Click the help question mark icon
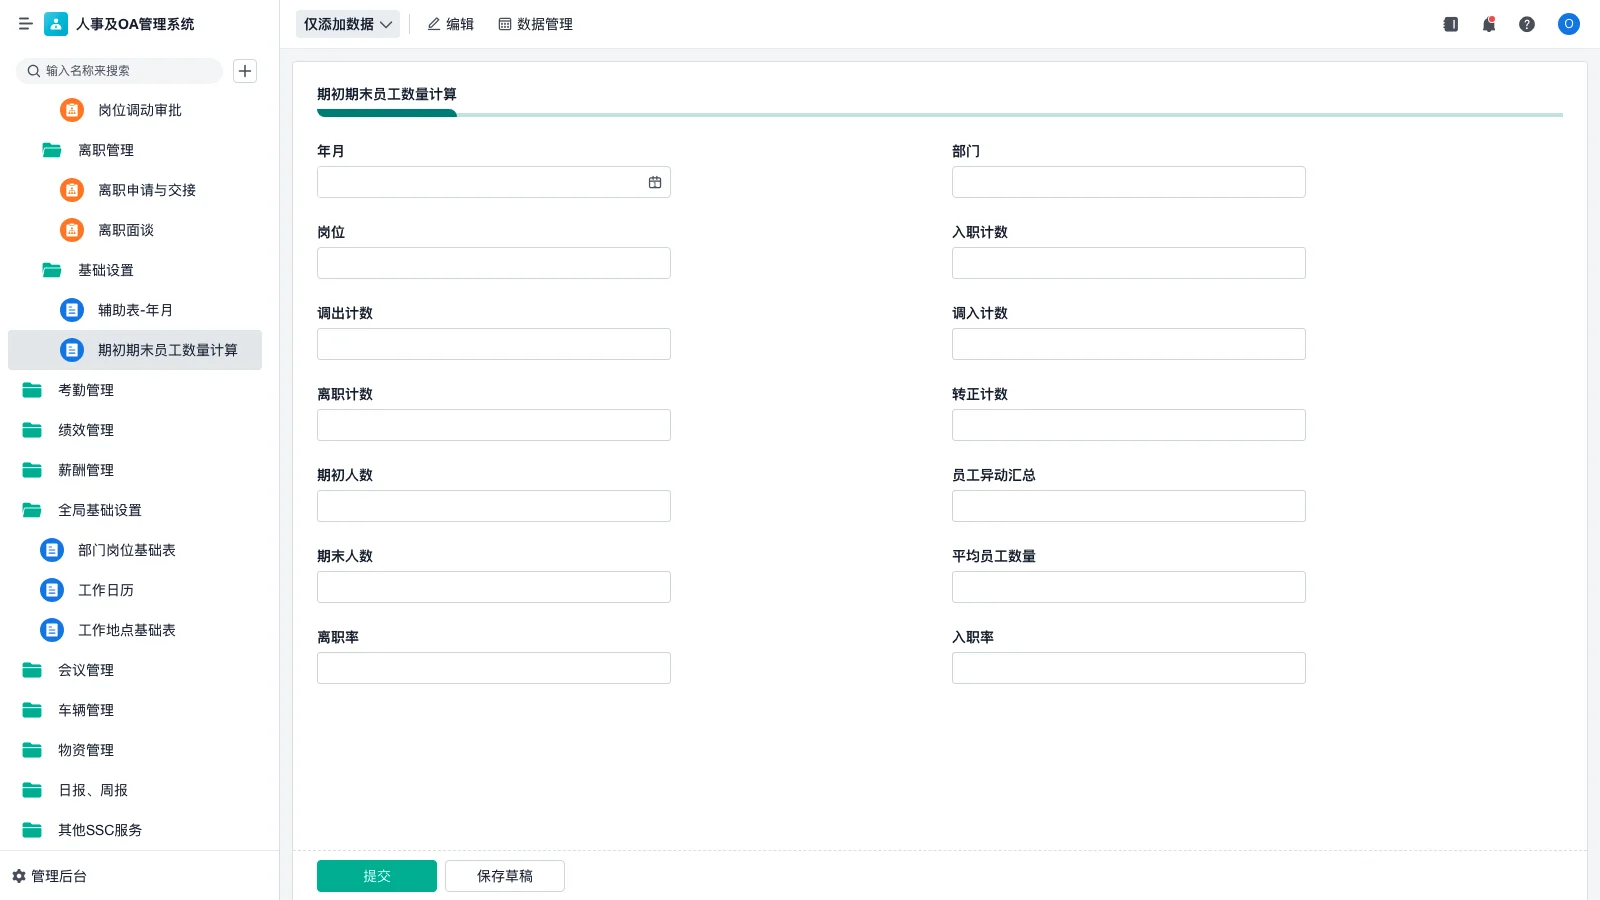 click(1527, 24)
